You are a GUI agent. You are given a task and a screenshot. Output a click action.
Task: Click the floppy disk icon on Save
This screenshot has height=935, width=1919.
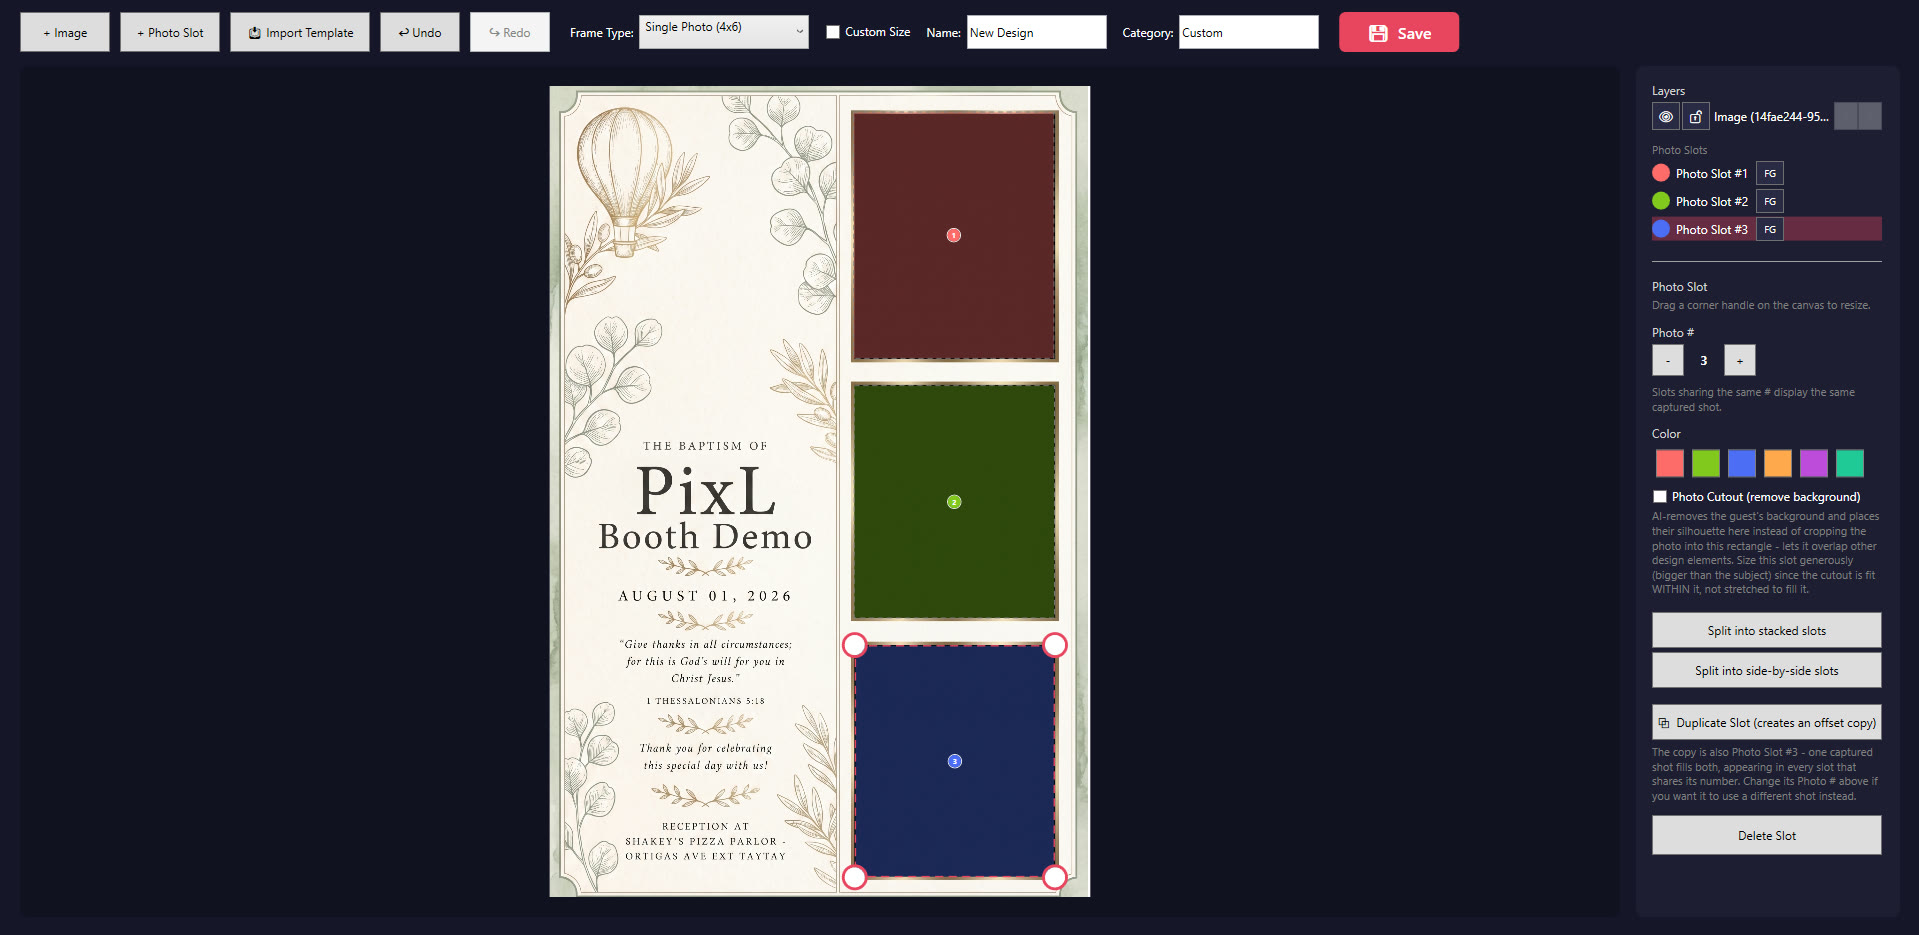[x=1378, y=33]
